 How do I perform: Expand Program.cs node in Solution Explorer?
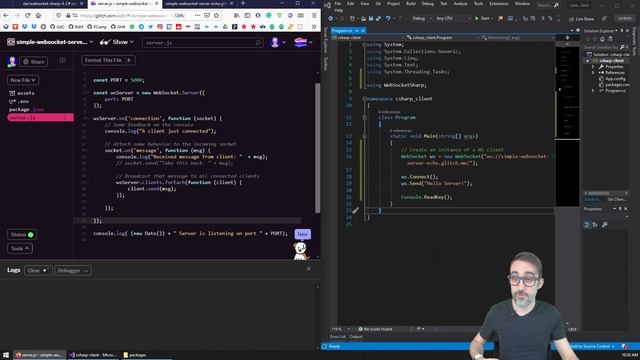click(x=593, y=91)
